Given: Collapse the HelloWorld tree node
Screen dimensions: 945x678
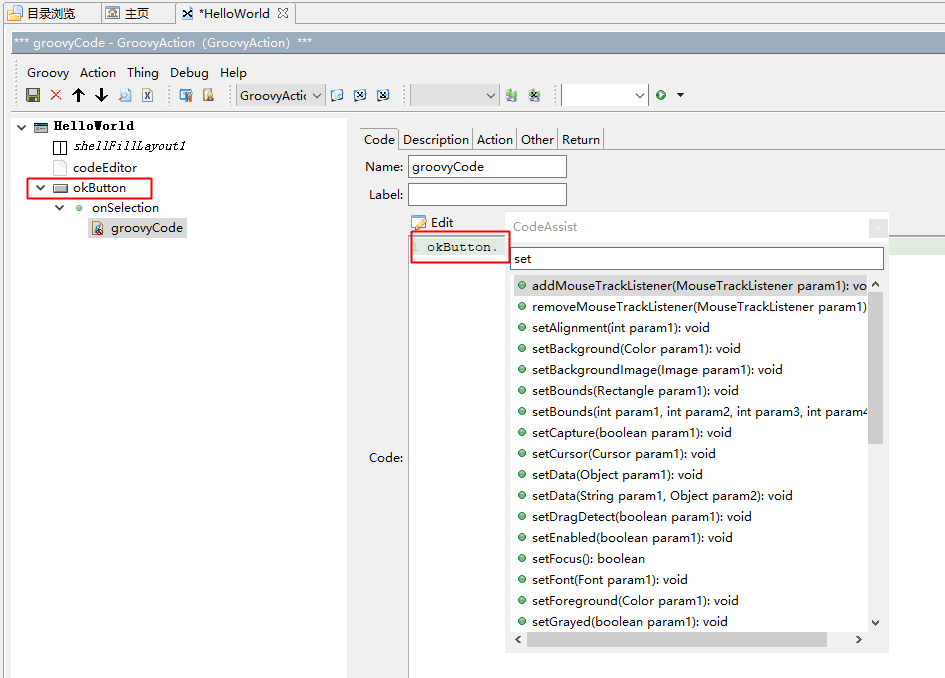Looking at the screenshot, I should tap(22, 127).
